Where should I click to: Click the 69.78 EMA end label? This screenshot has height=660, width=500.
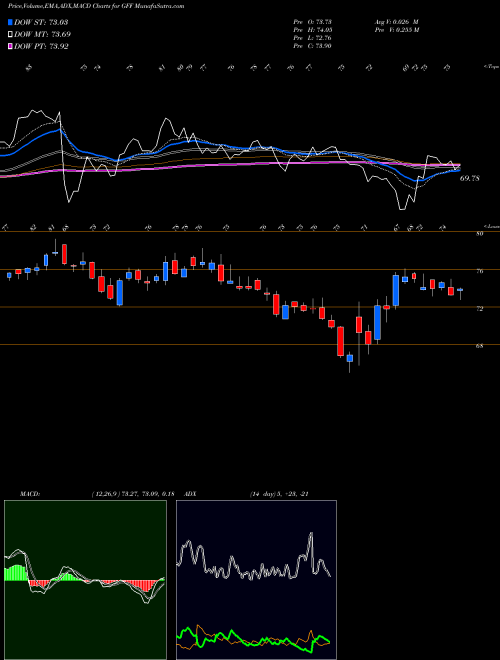(469, 178)
